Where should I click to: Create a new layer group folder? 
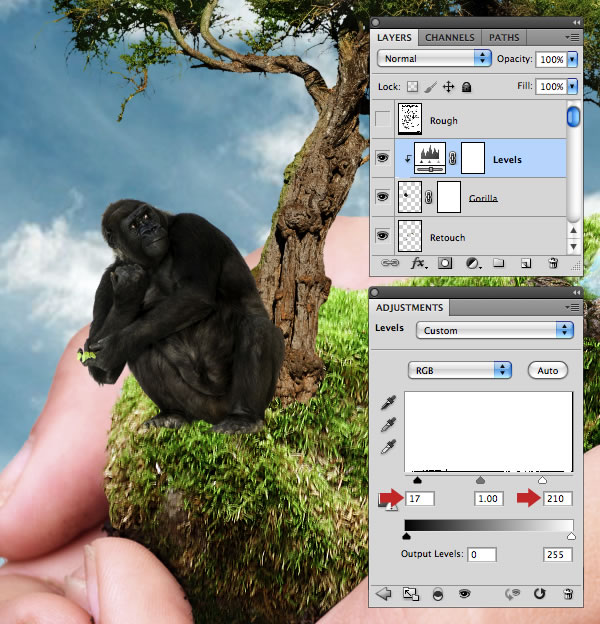(x=499, y=263)
